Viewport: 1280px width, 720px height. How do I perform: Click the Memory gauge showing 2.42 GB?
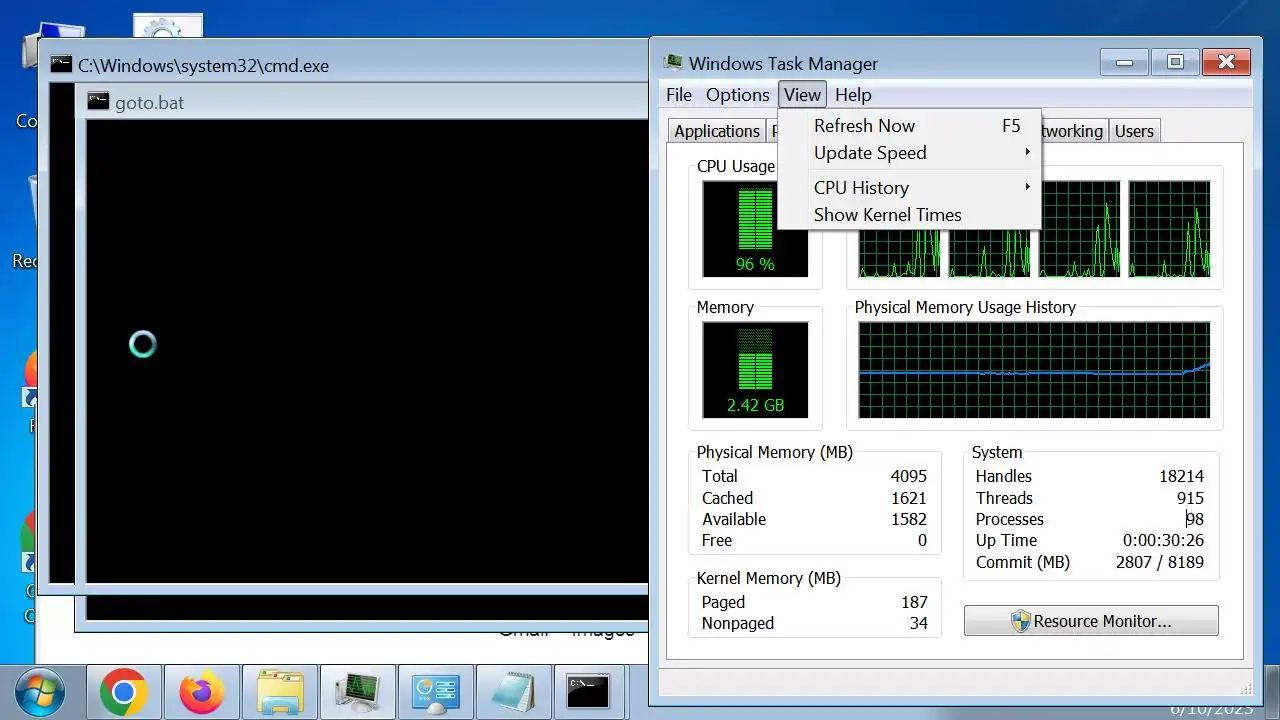pyautogui.click(x=755, y=370)
